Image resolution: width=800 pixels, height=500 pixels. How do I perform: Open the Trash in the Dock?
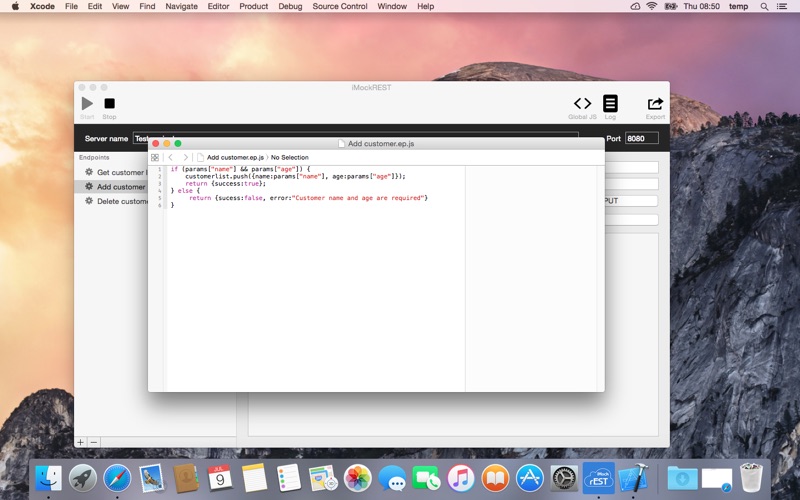click(x=751, y=479)
